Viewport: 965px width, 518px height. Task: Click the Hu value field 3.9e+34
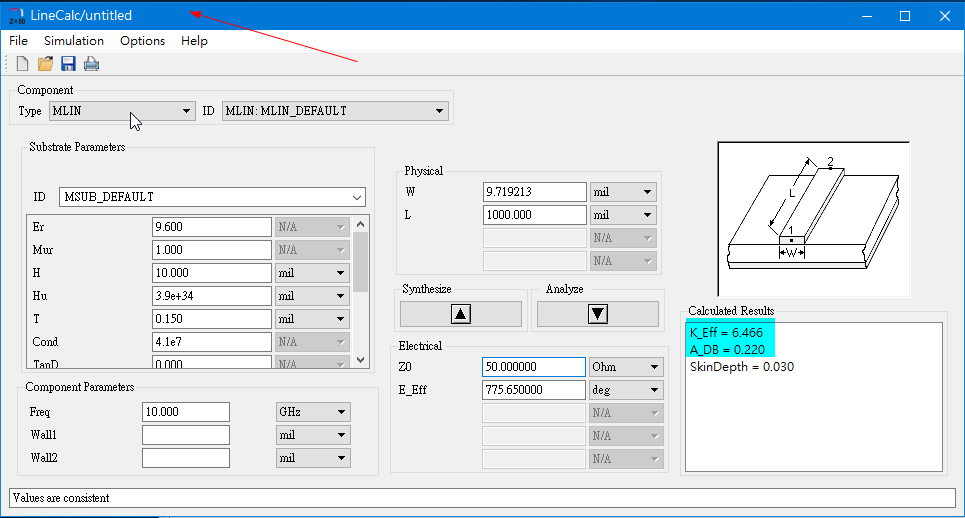click(x=212, y=296)
